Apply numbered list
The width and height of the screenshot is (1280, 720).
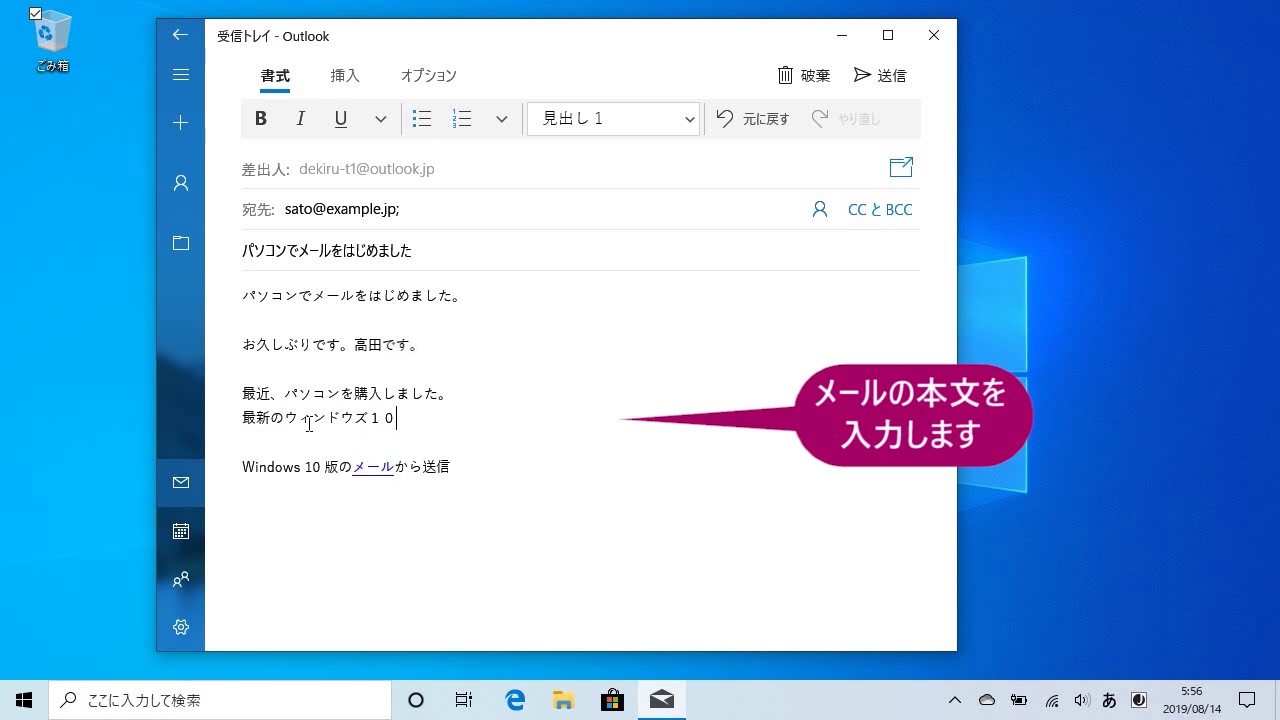coord(462,119)
